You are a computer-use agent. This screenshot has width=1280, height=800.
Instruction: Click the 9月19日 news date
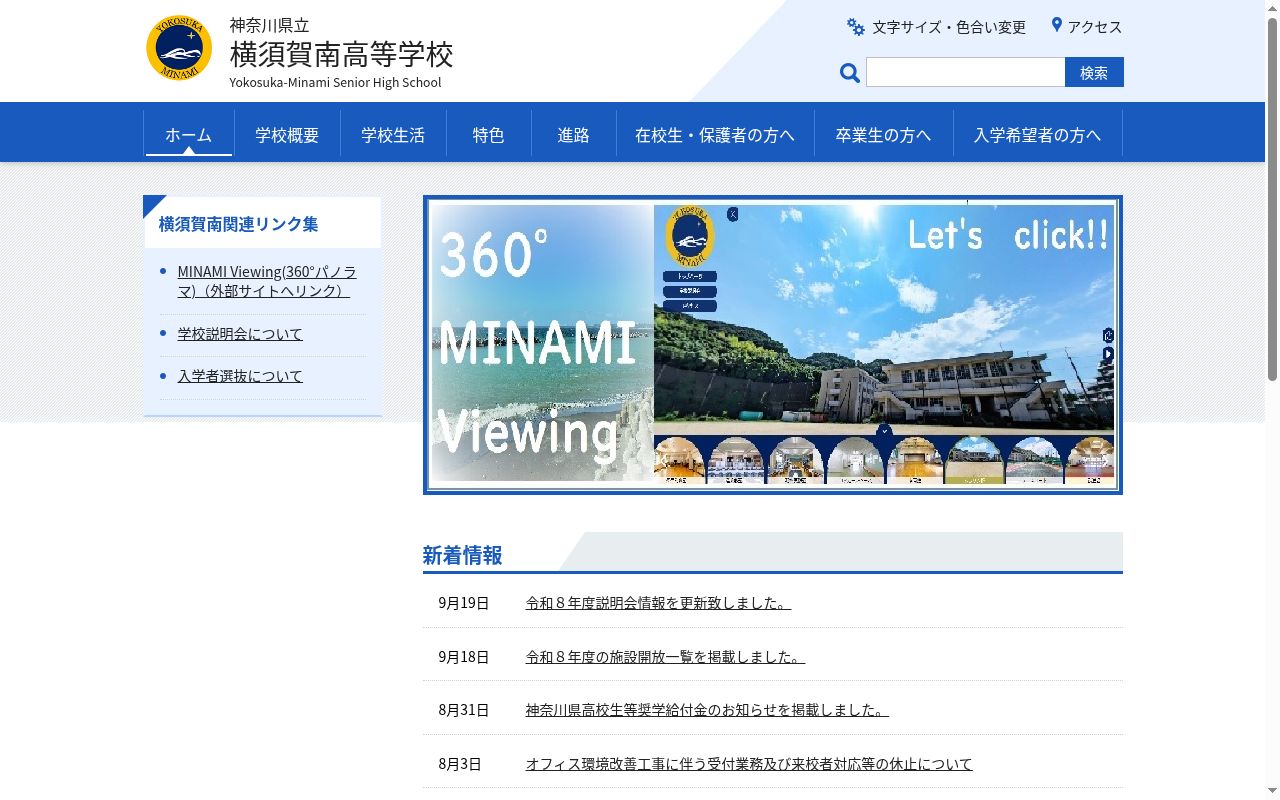pyautogui.click(x=464, y=603)
